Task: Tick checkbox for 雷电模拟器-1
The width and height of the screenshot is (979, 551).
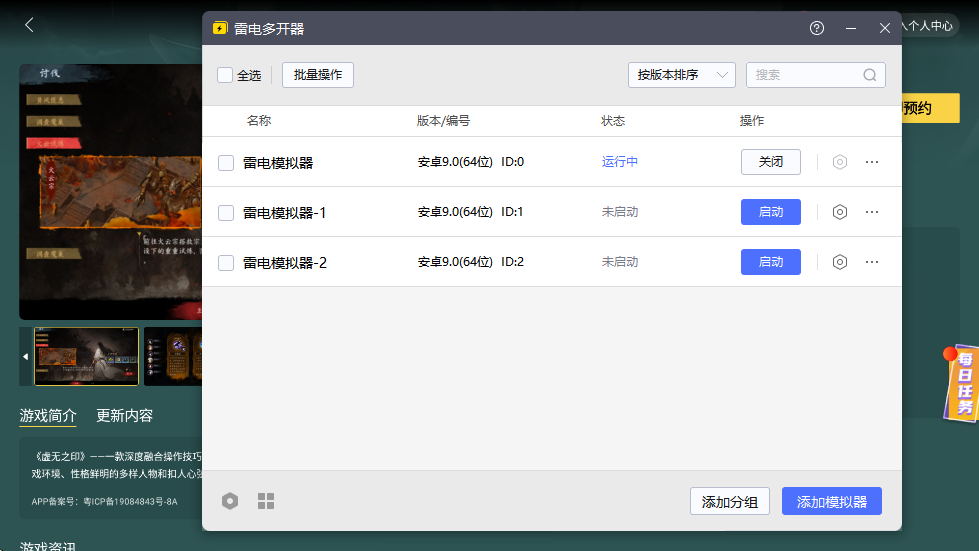Action: pyautogui.click(x=226, y=213)
